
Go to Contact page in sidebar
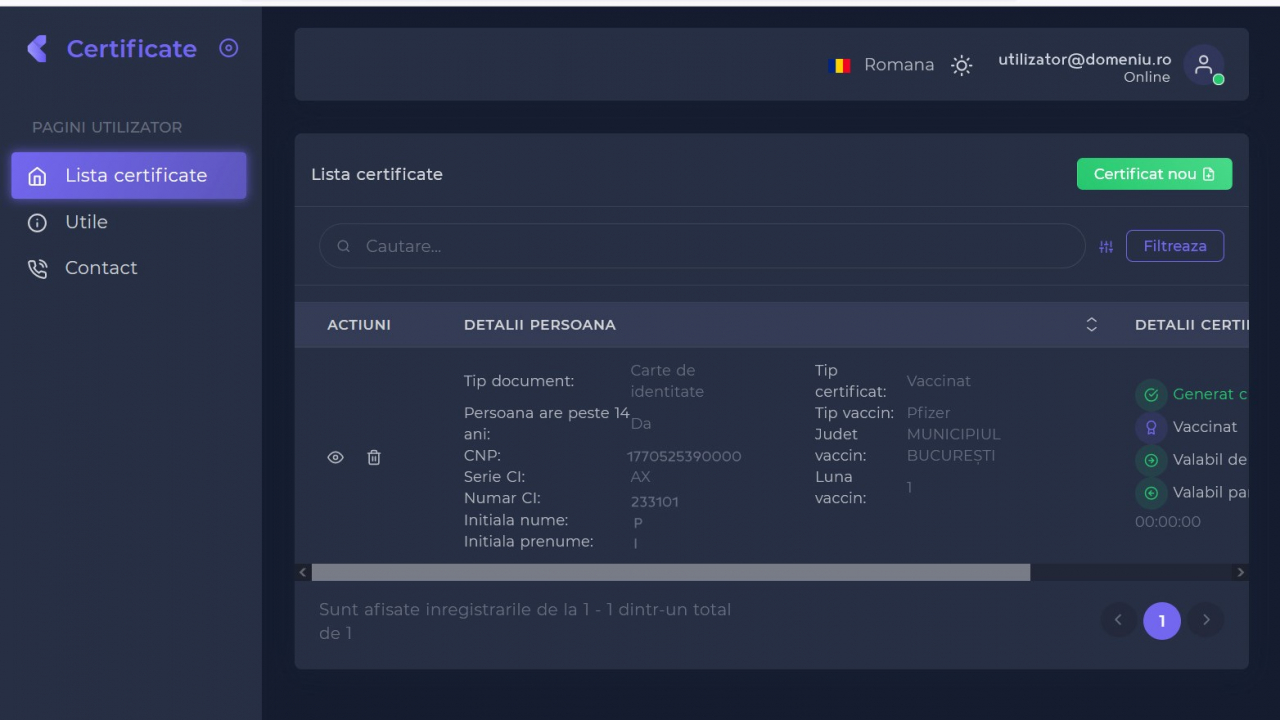click(100, 268)
